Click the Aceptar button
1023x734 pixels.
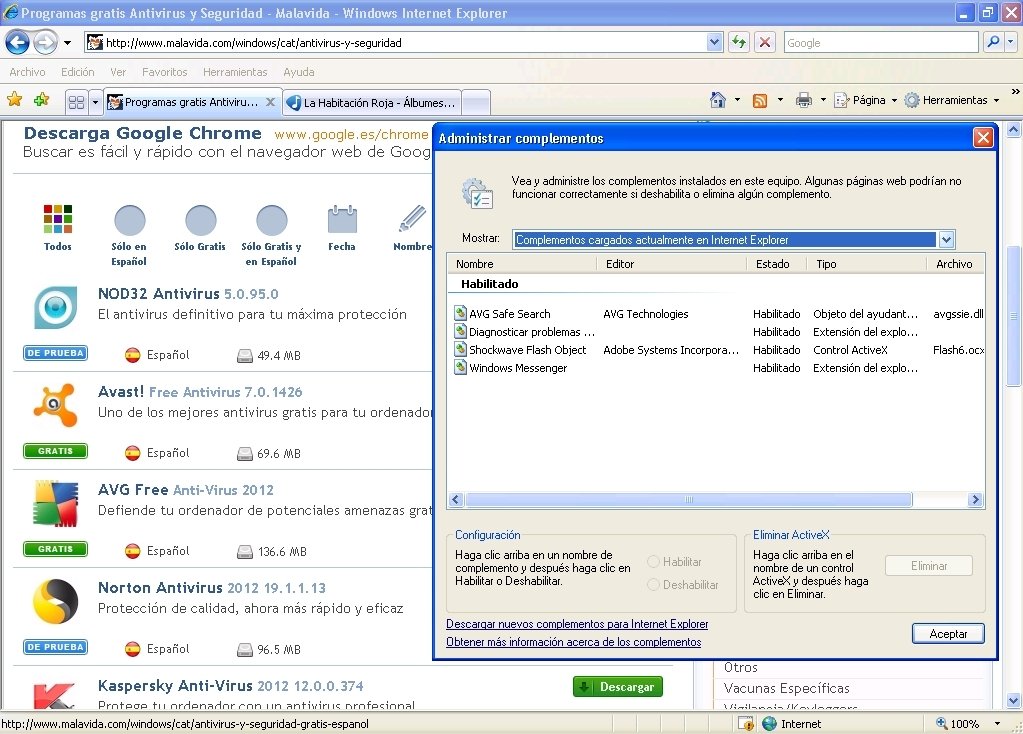(948, 634)
